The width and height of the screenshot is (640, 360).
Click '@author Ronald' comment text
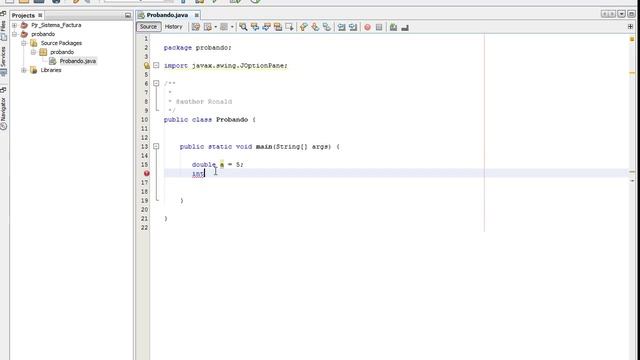coord(204,102)
